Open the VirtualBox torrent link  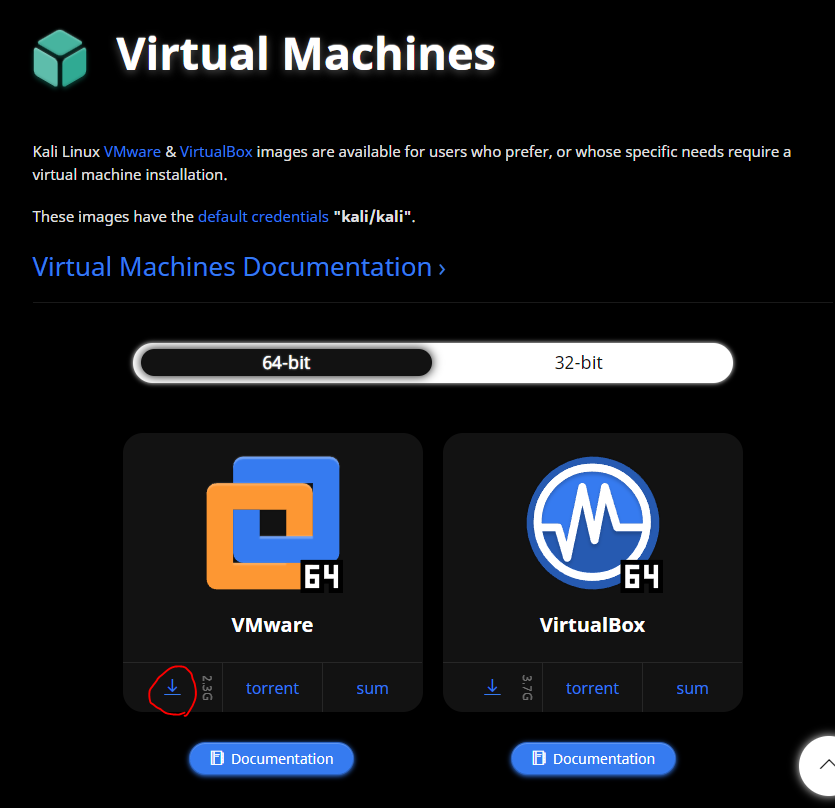[592, 688]
